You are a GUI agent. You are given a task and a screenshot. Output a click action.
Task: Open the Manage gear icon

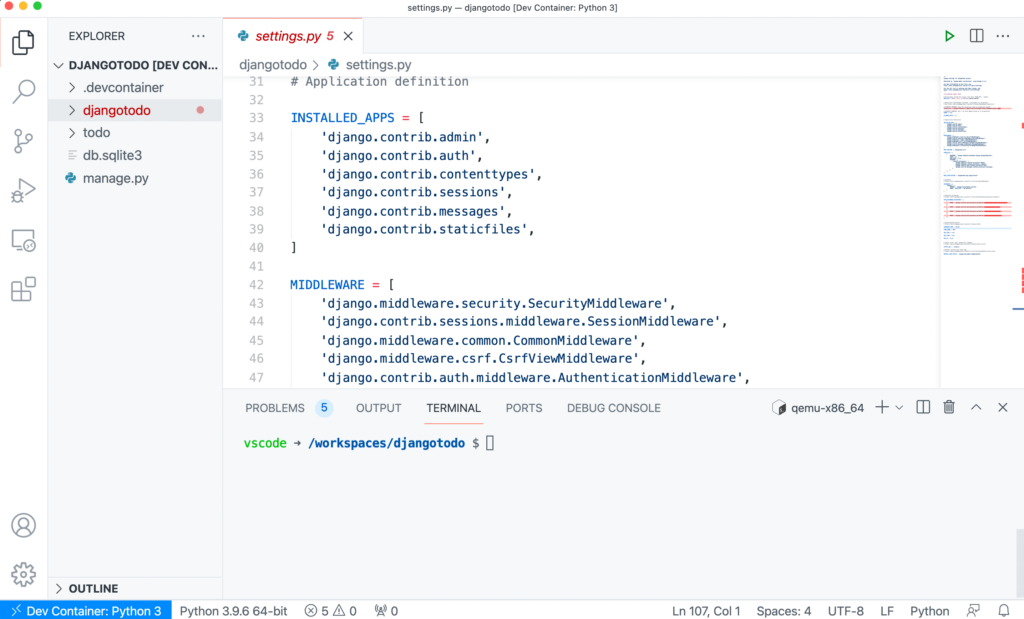tap(23, 575)
